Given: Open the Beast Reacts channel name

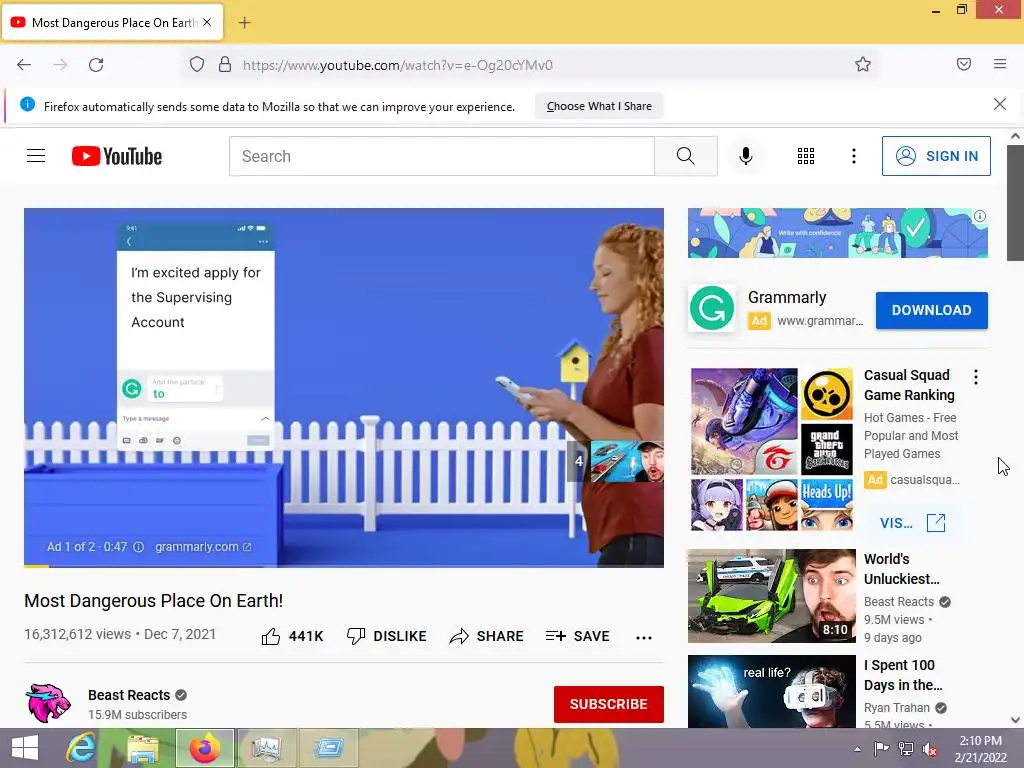Looking at the screenshot, I should tap(129, 695).
